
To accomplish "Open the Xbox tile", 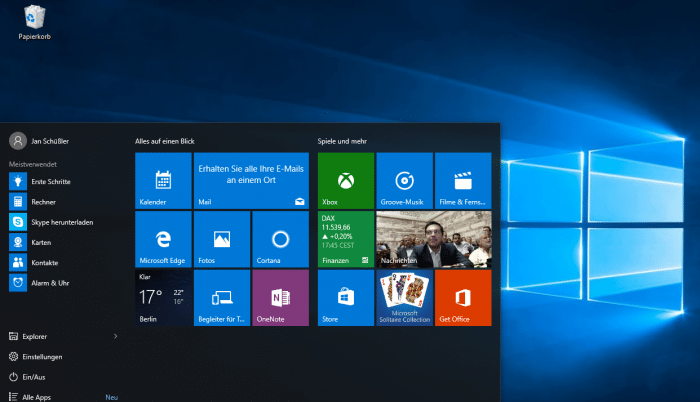I will [x=346, y=181].
